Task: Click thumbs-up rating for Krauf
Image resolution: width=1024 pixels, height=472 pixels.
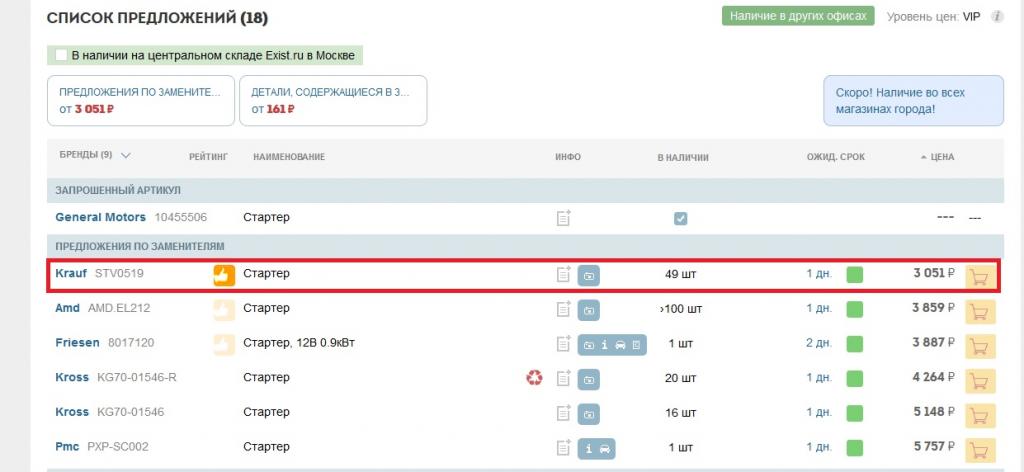Action: [224, 275]
